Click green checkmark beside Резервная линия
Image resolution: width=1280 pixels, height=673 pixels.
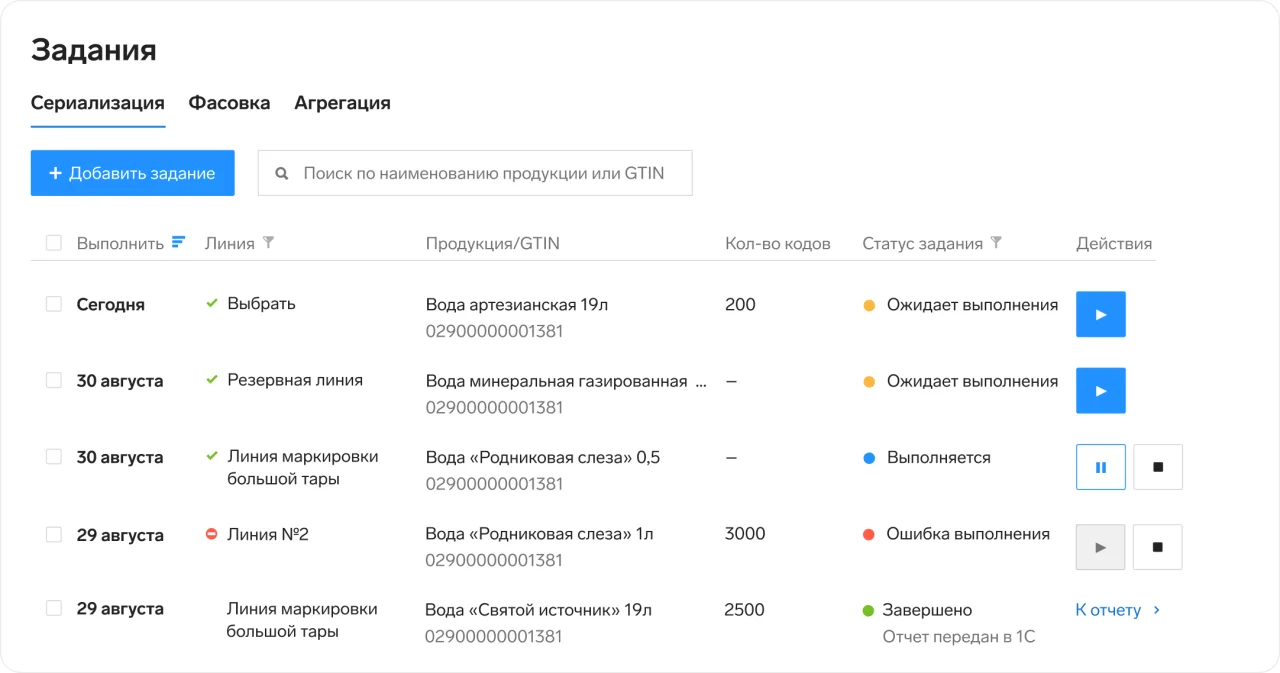[x=212, y=380]
